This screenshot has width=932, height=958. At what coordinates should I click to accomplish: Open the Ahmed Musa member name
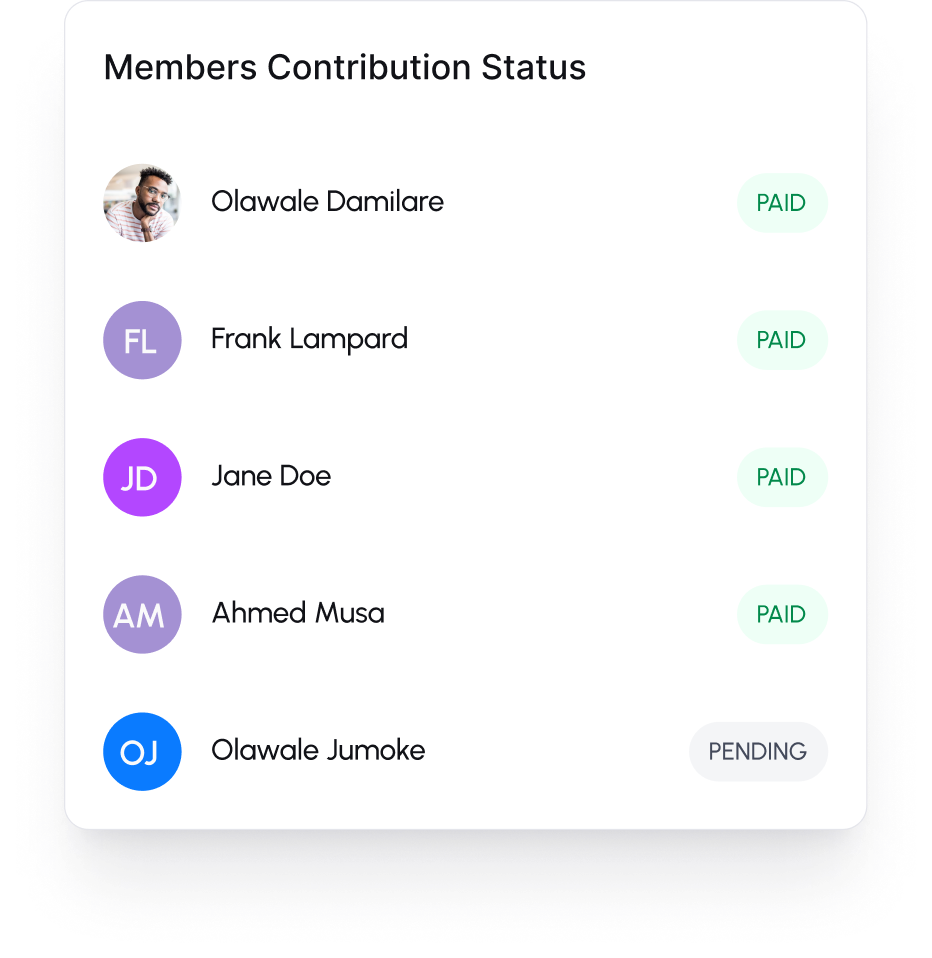click(x=298, y=613)
